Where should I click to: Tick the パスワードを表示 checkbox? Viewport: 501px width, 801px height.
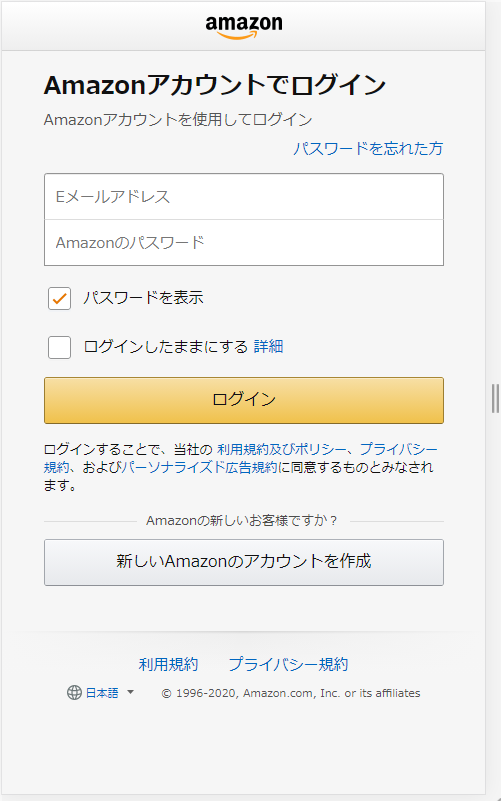(59, 298)
